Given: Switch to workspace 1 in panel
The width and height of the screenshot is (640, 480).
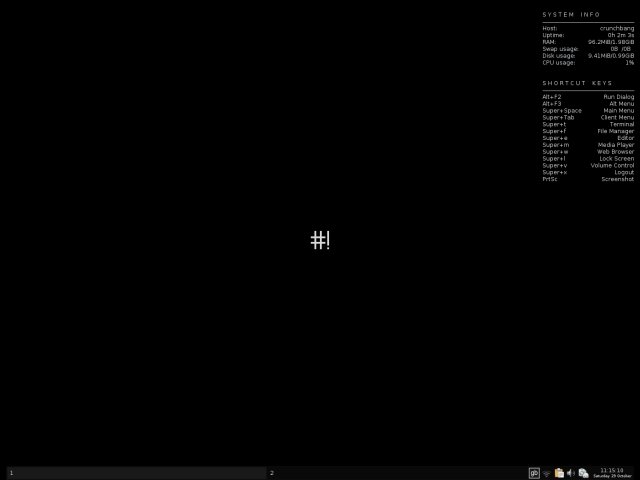Looking at the screenshot, I should click(x=137, y=473).
